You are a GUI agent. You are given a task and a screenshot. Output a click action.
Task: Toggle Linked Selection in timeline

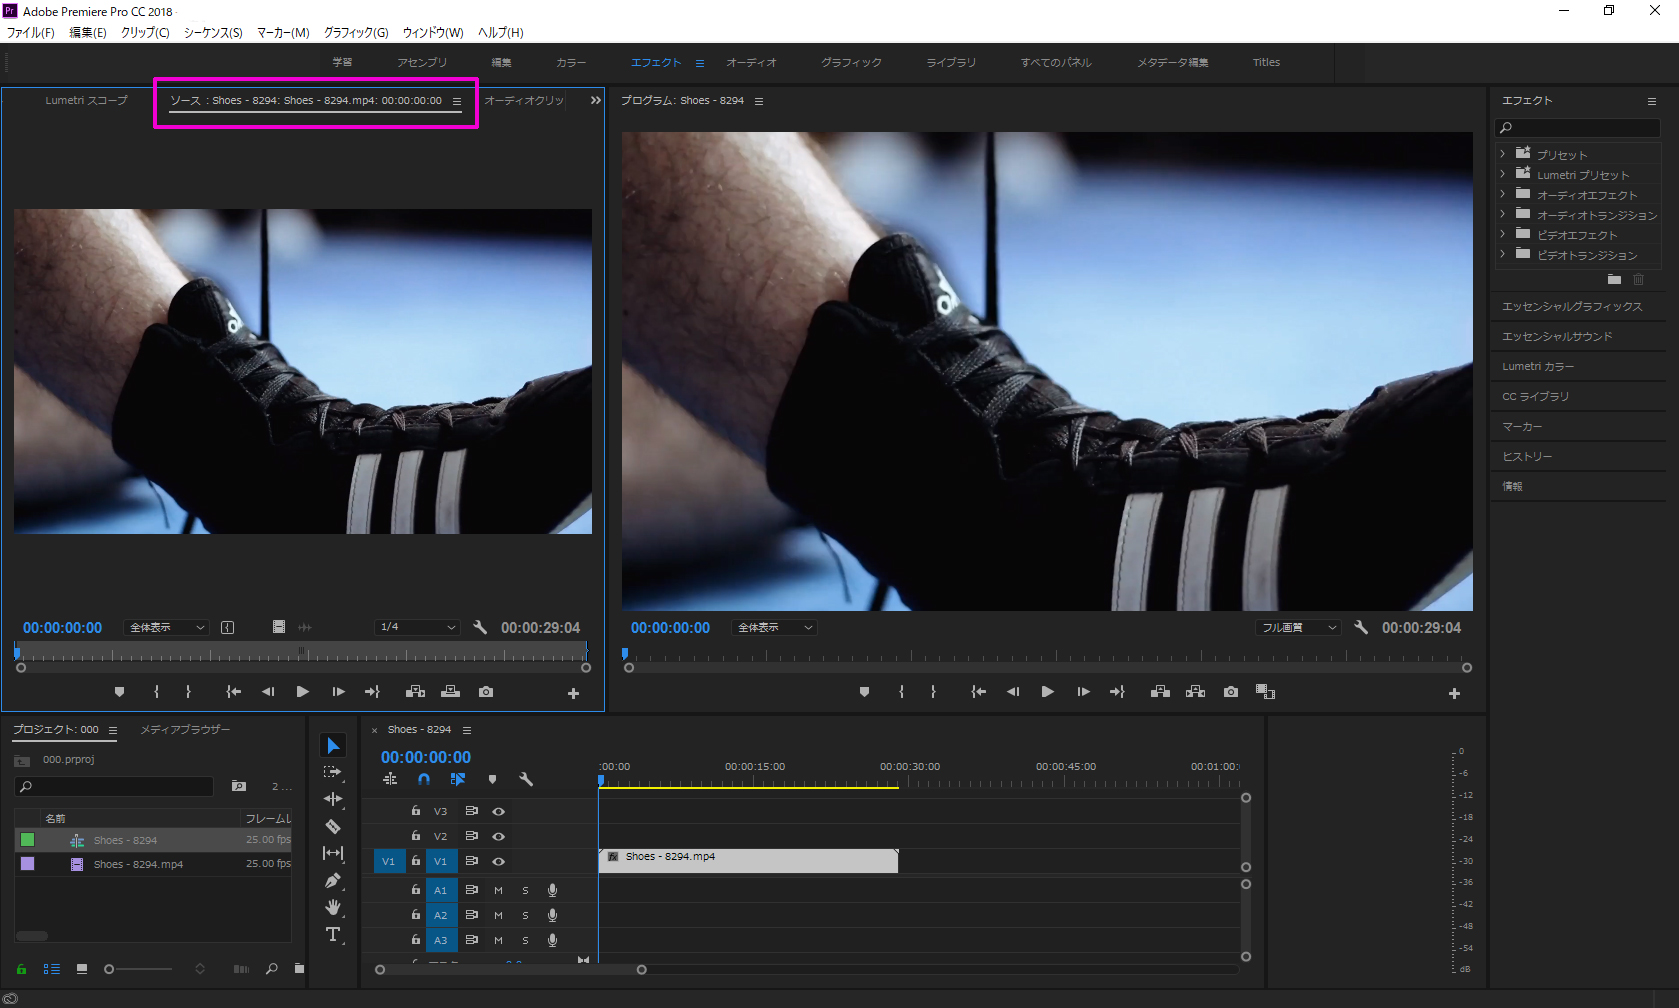pos(458,779)
